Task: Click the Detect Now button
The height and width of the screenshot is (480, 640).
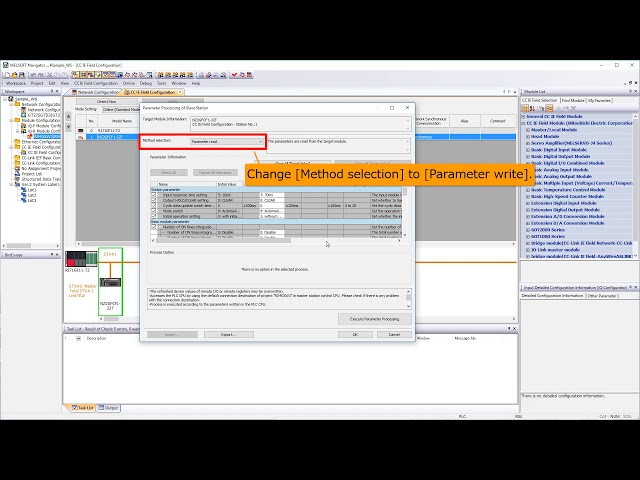Action: (107, 101)
